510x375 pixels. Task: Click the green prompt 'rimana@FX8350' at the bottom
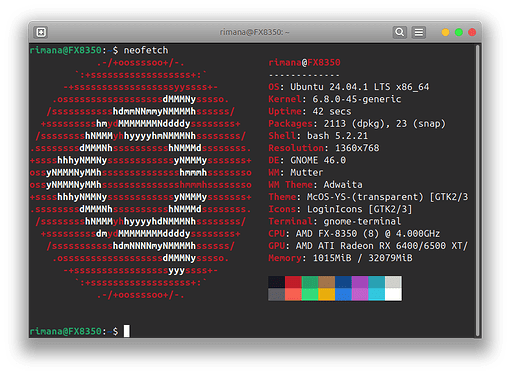[65, 331]
